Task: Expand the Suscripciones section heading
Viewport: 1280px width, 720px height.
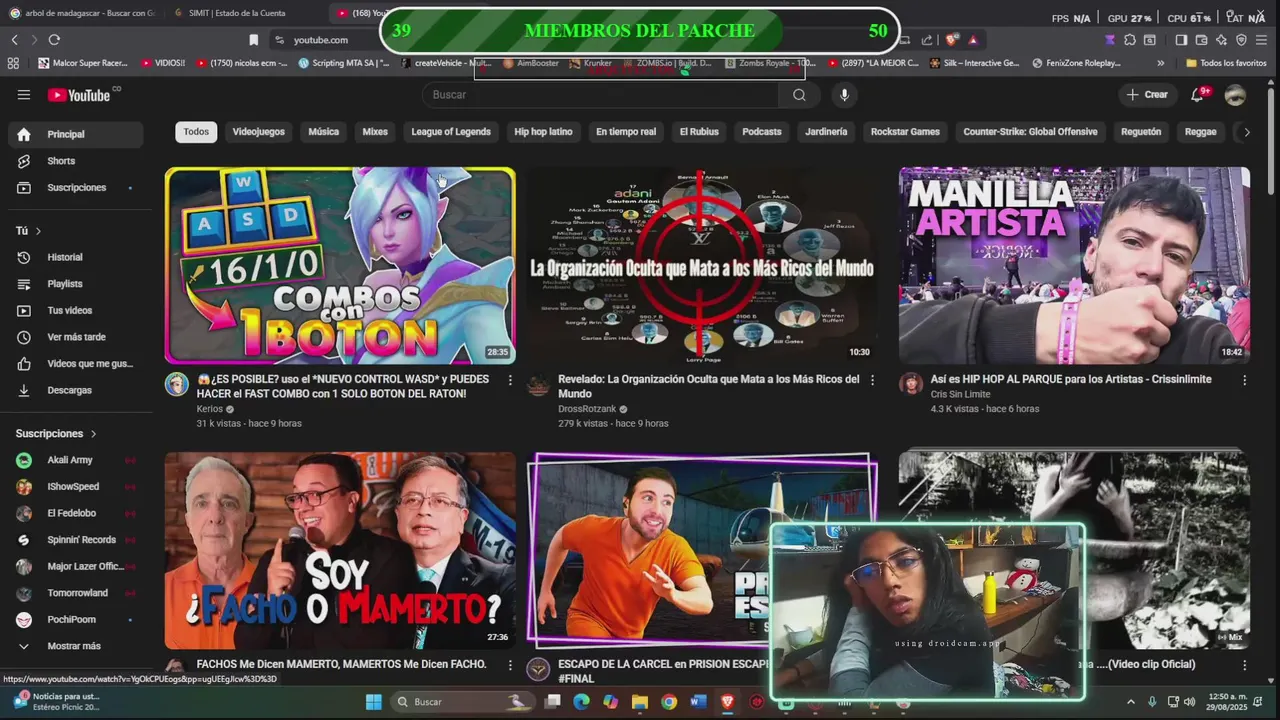Action: (x=56, y=434)
